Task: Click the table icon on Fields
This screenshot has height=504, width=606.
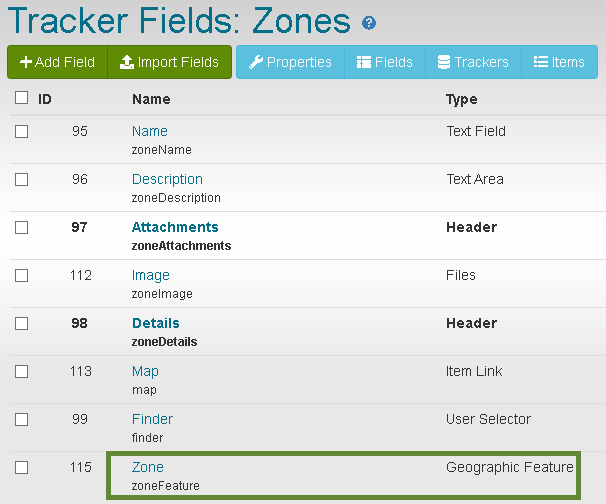Action: 364,62
